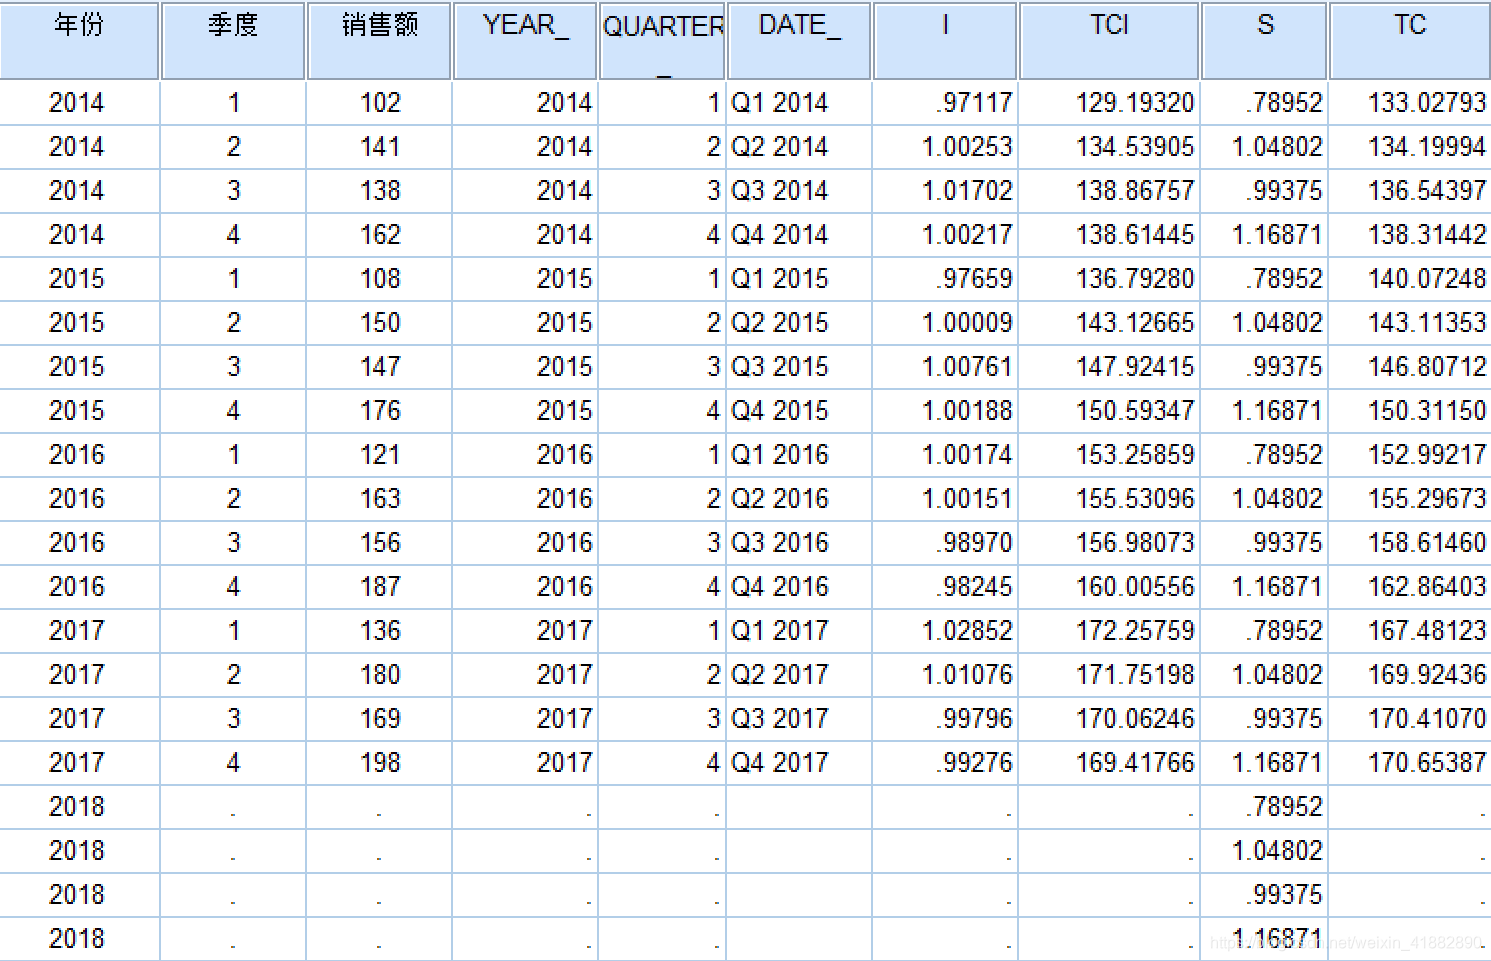1491x961 pixels.
Task: Click sales value 121 cell
Action: point(379,455)
